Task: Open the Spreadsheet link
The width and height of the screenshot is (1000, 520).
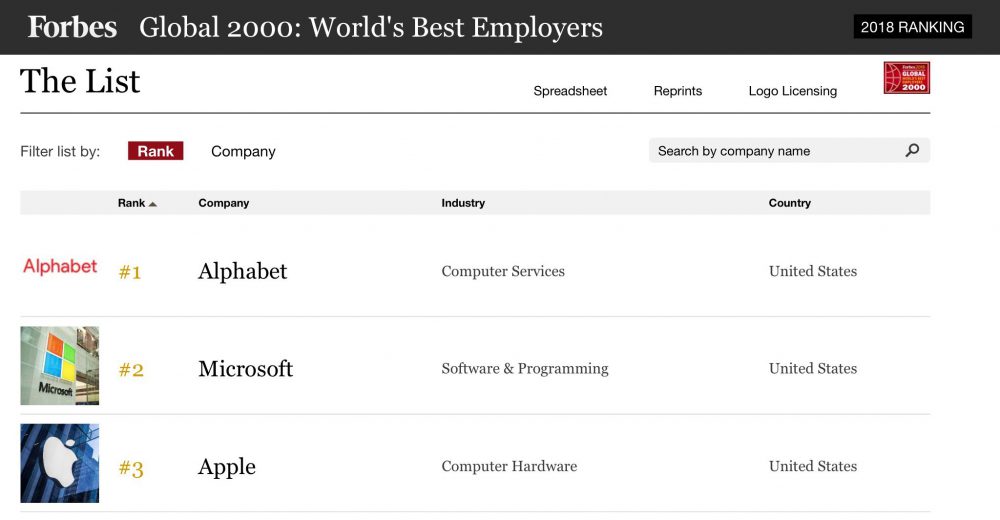Action: tap(570, 91)
